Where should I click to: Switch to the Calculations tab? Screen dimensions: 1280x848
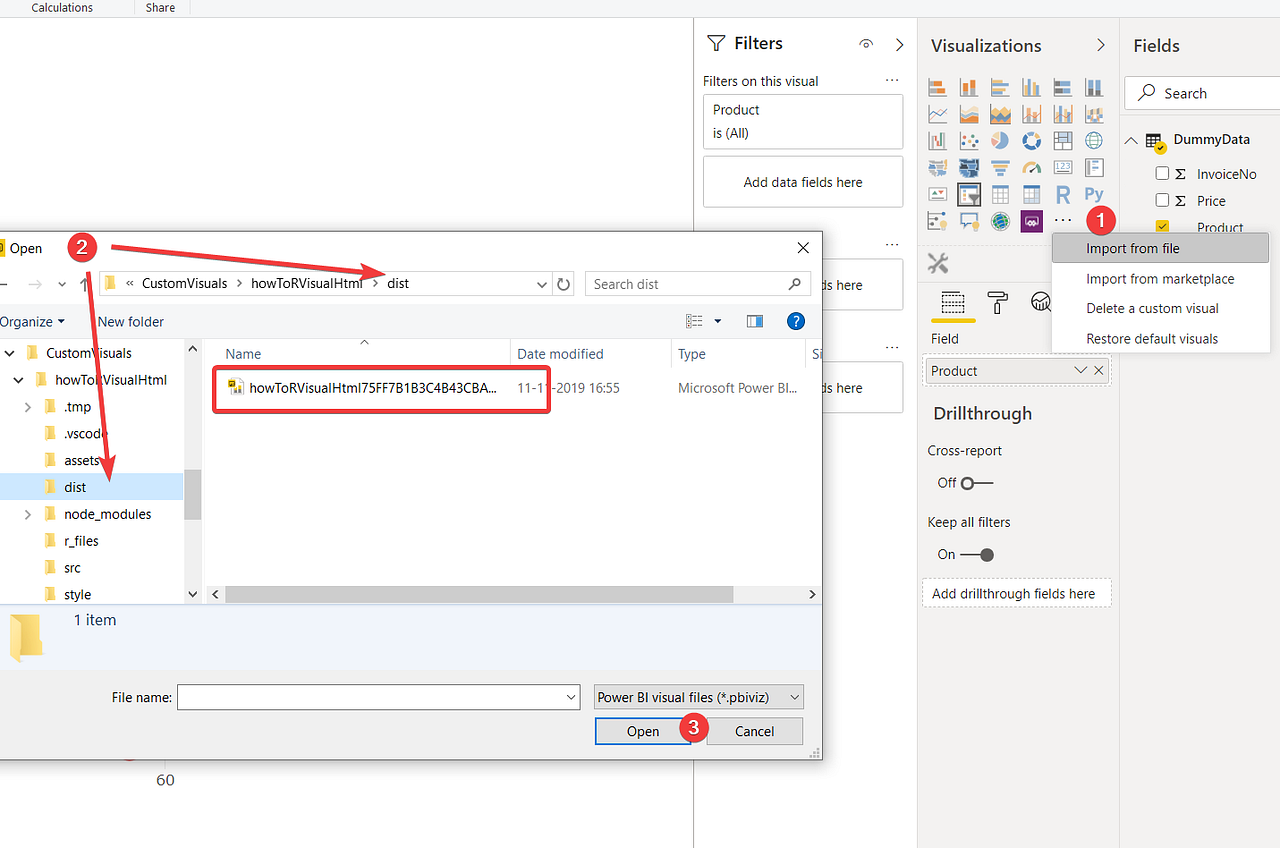pos(62,8)
